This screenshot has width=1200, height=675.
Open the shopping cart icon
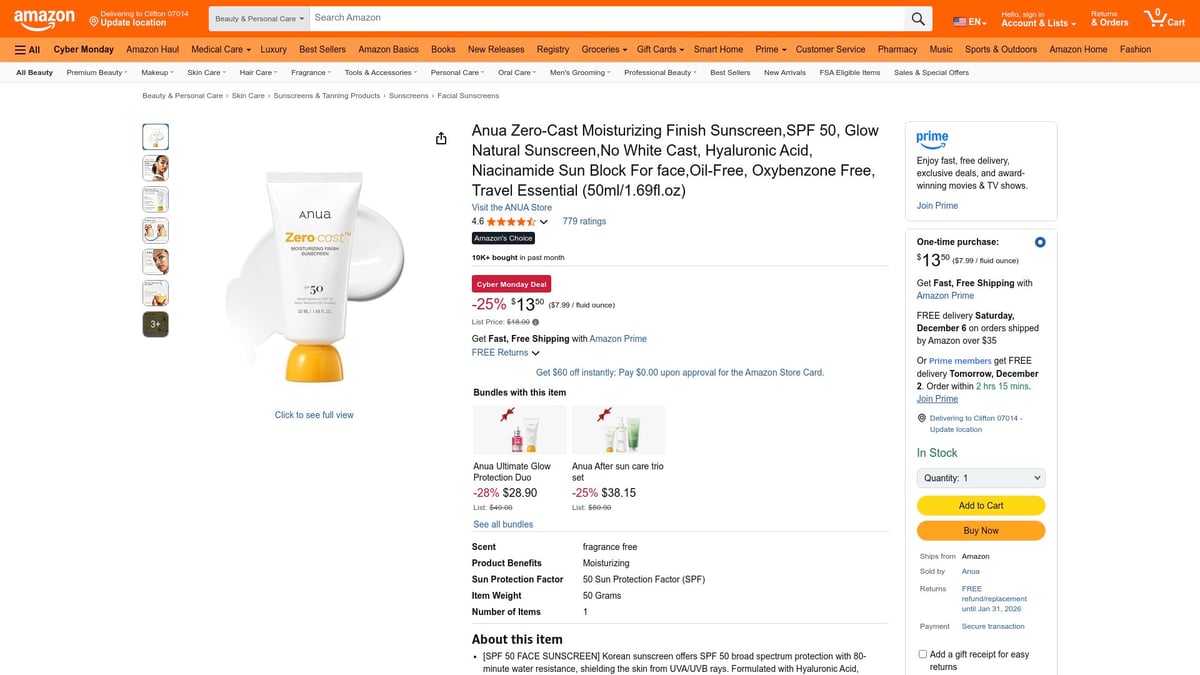click(1155, 17)
